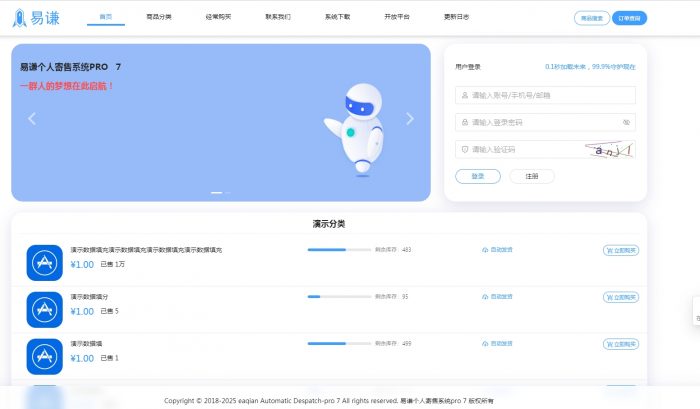This screenshot has width=700, height=409.
Task: Click the 登录 login button
Action: click(x=478, y=176)
